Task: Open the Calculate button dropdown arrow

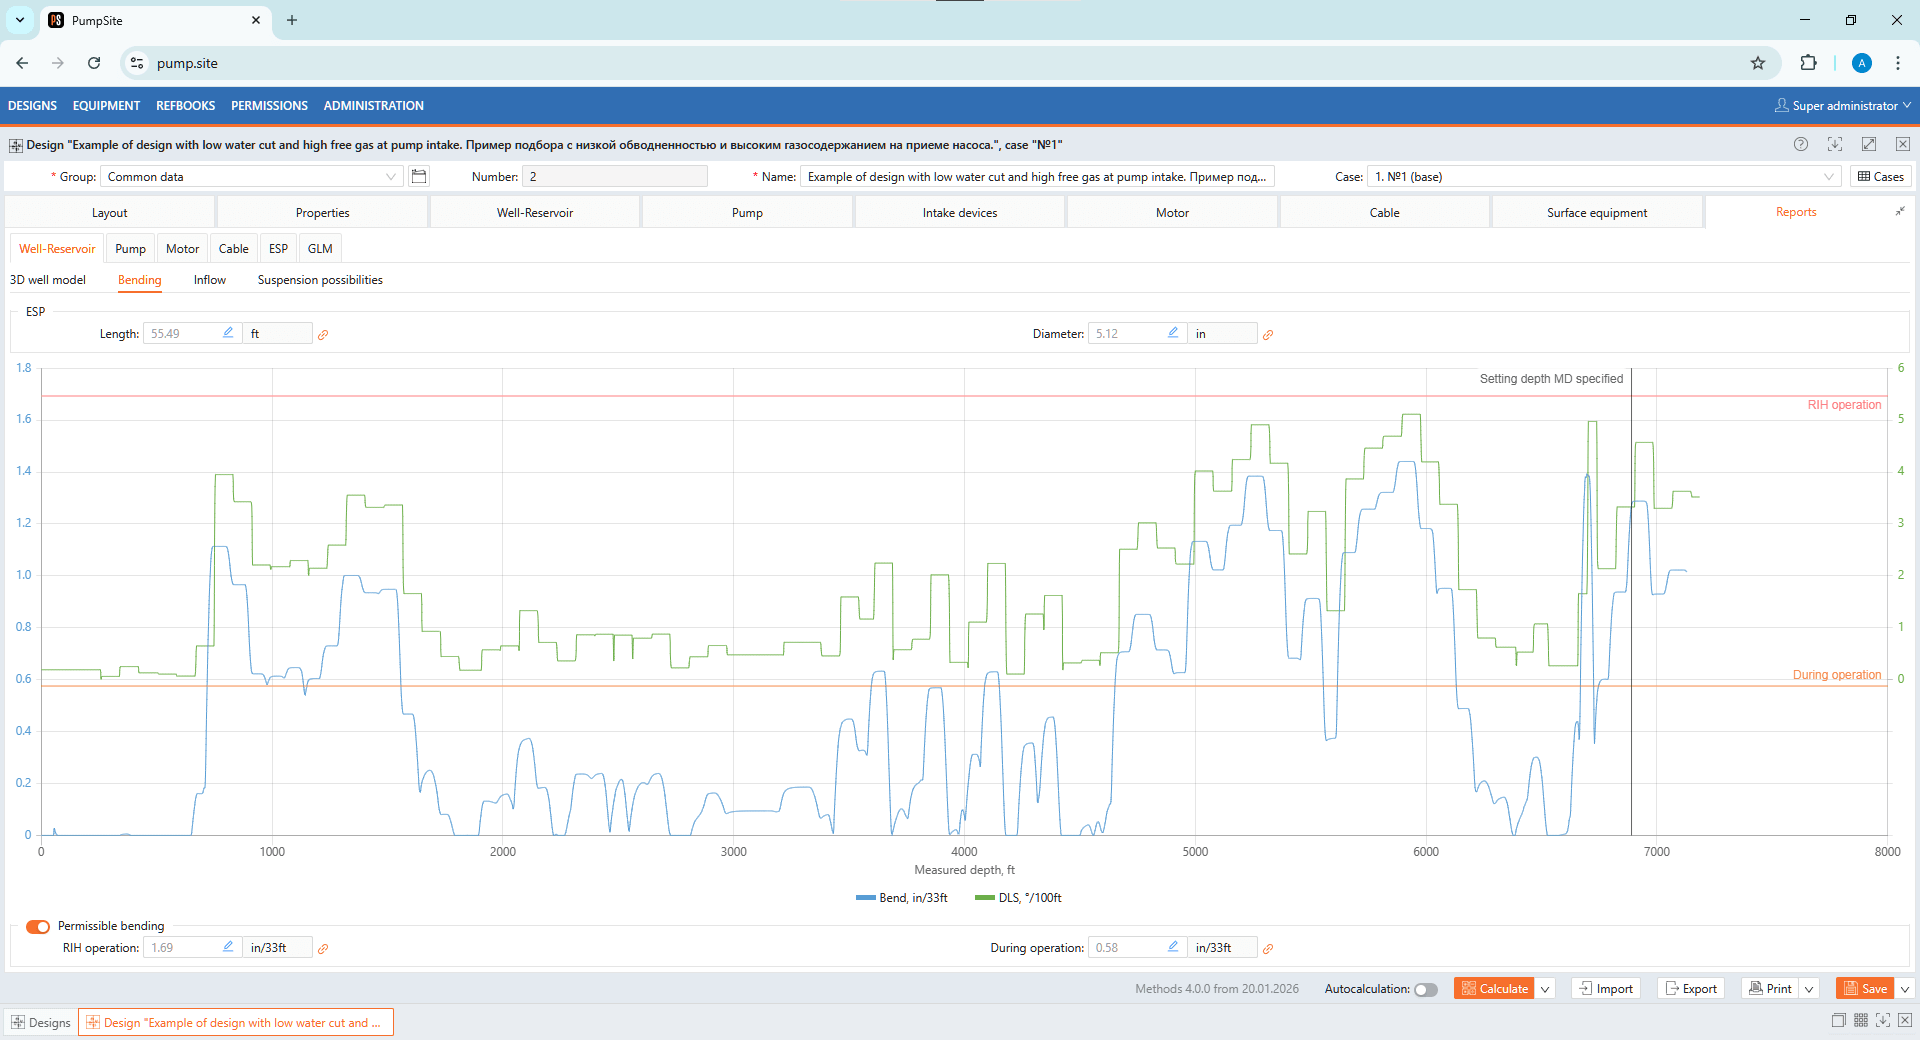Action: (1545, 989)
